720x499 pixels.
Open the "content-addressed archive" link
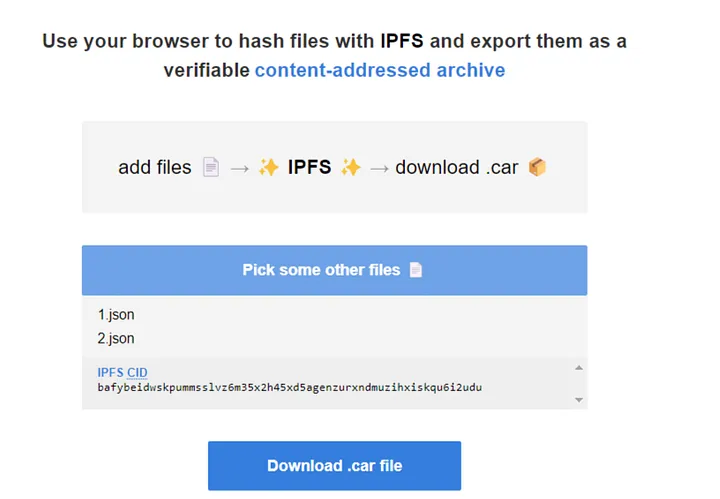380,70
